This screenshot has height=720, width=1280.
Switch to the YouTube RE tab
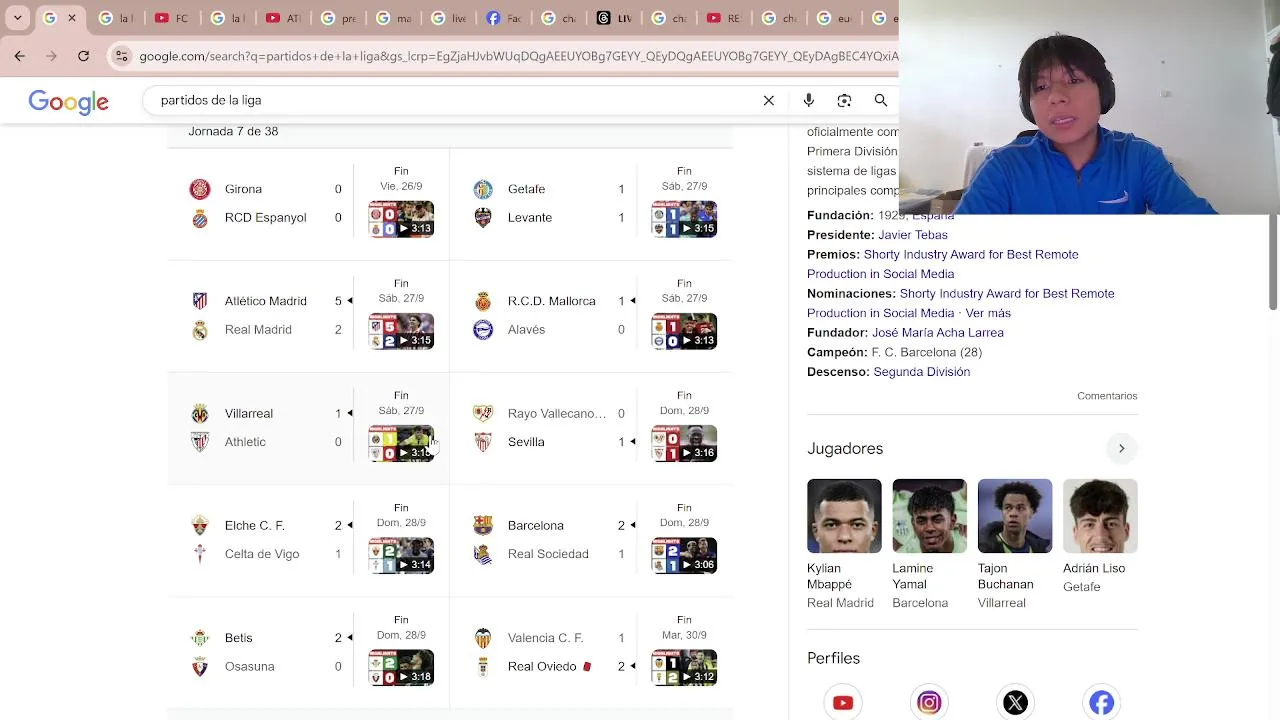(x=723, y=18)
